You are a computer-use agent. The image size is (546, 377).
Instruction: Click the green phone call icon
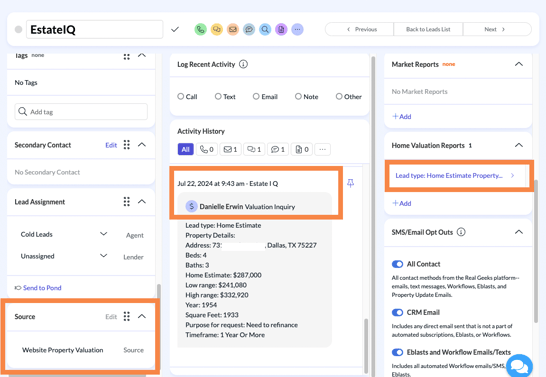coord(200,30)
